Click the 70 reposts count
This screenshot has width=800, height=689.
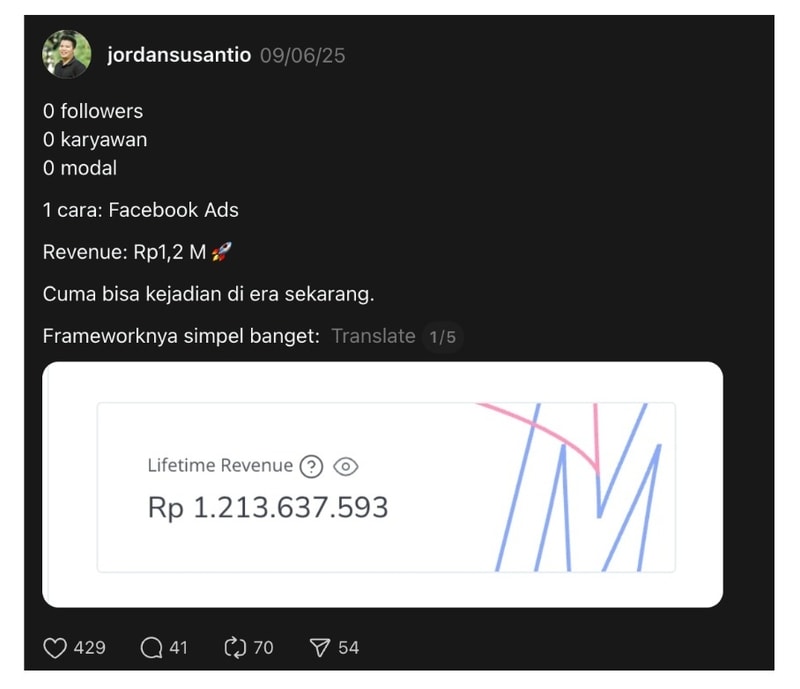pos(263,648)
